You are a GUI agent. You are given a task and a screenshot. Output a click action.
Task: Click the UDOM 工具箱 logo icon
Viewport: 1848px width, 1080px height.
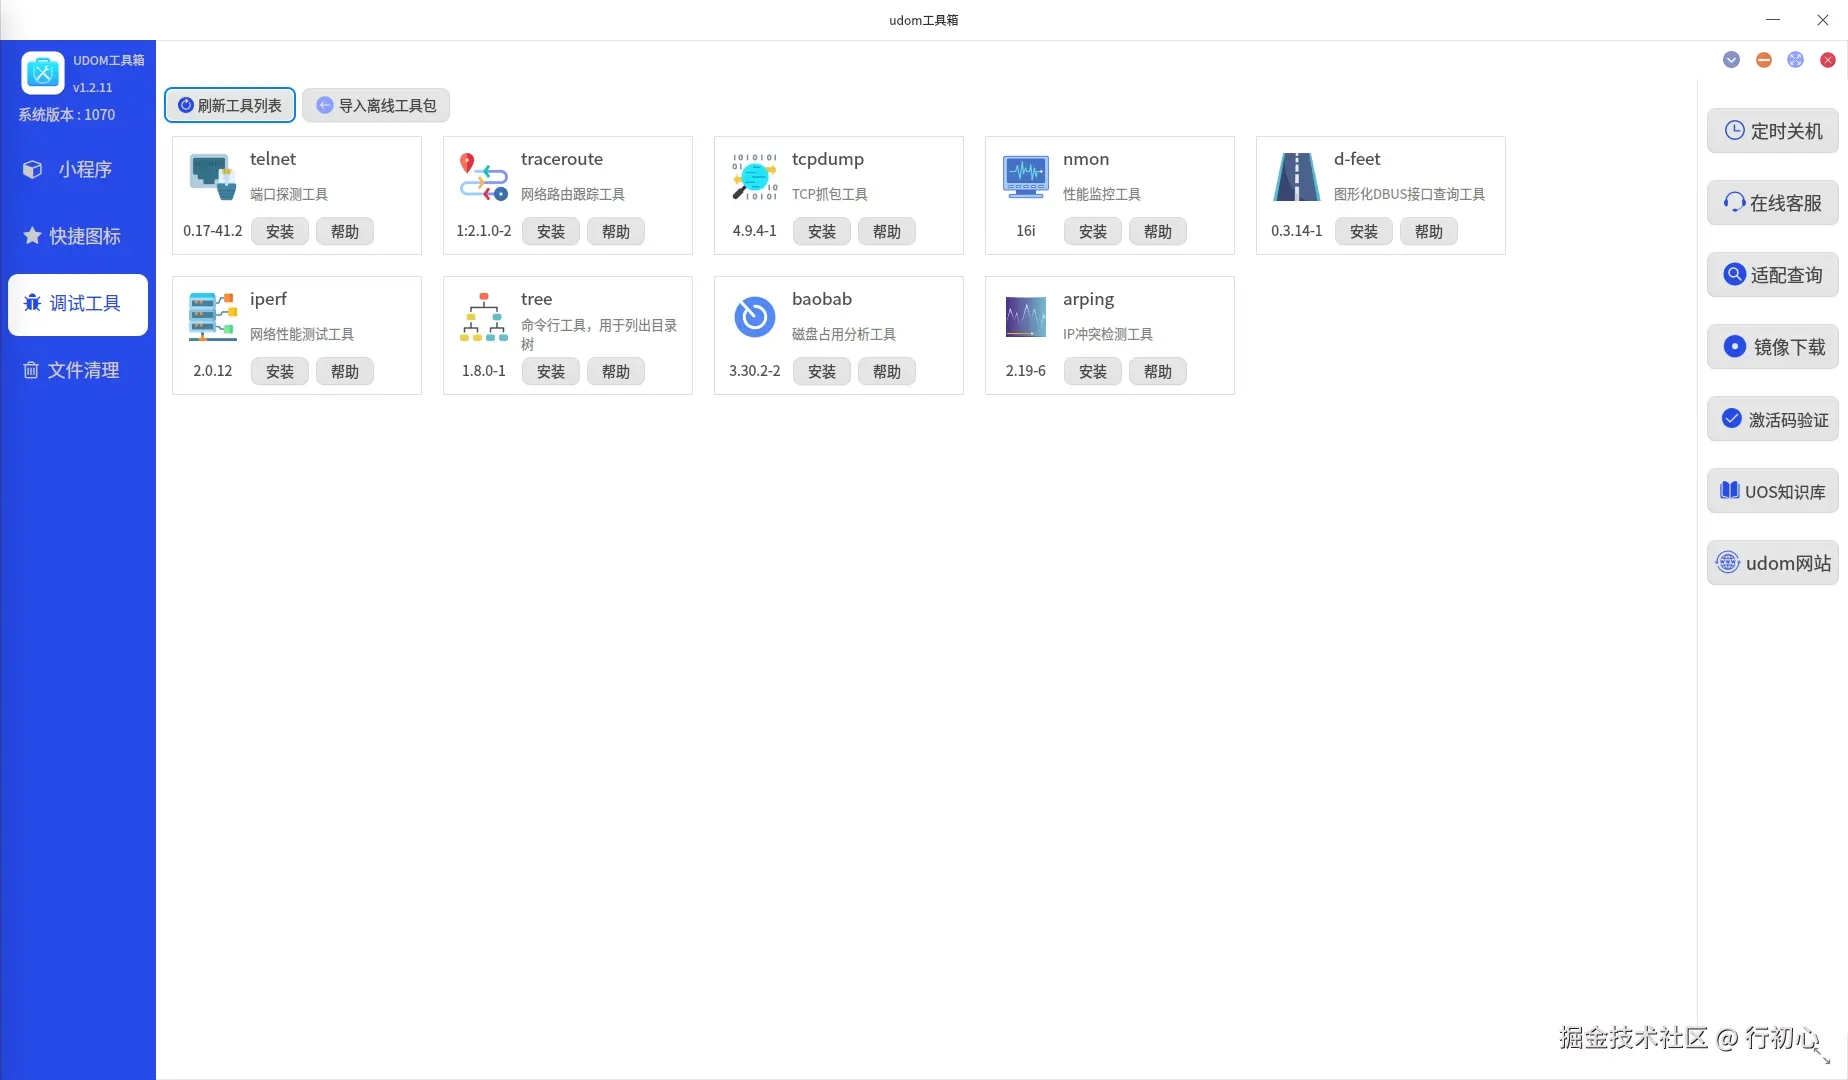coord(42,72)
